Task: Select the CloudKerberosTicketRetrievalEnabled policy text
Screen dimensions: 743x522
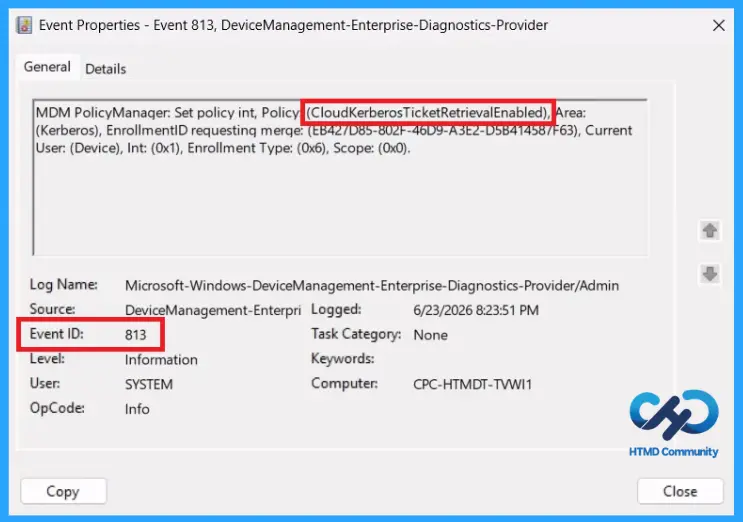Action: 428,113
